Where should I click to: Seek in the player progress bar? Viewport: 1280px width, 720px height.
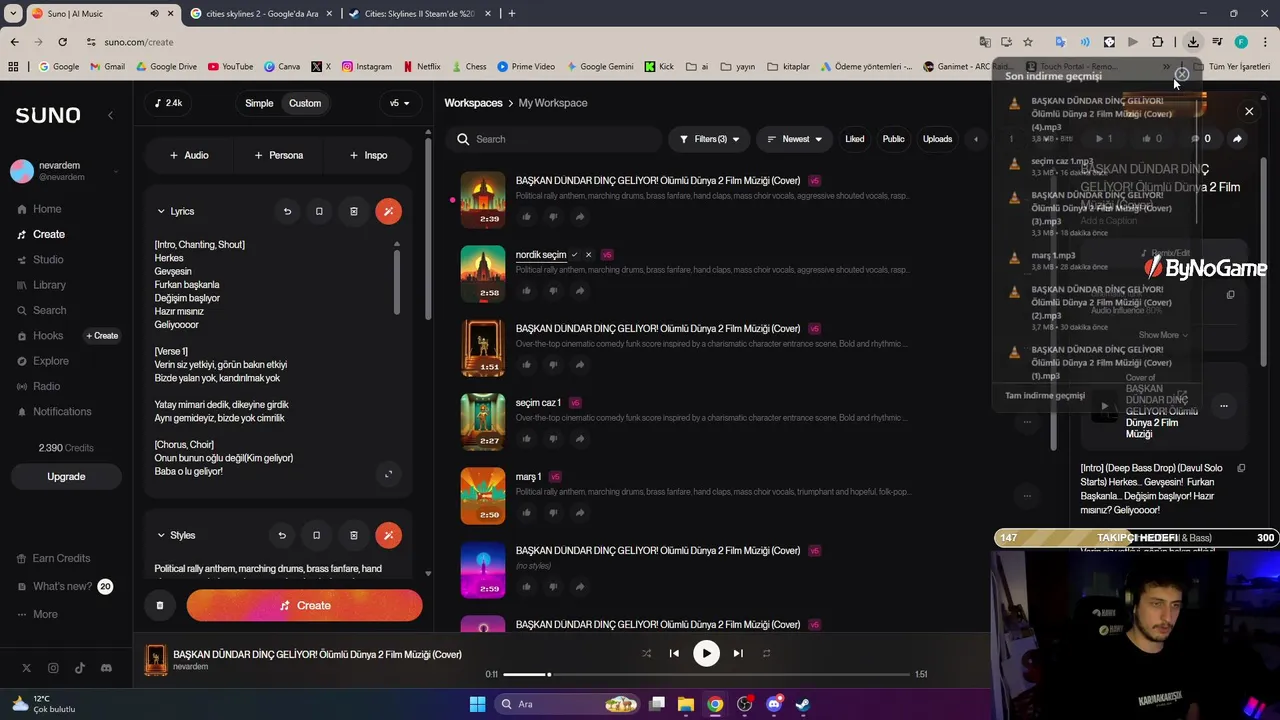click(x=706, y=674)
